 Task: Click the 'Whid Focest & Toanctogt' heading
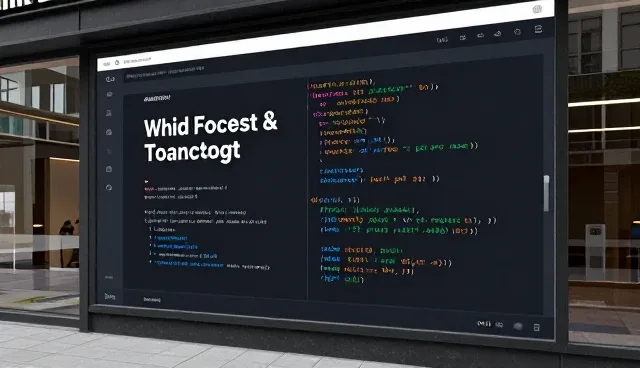point(211,138)
